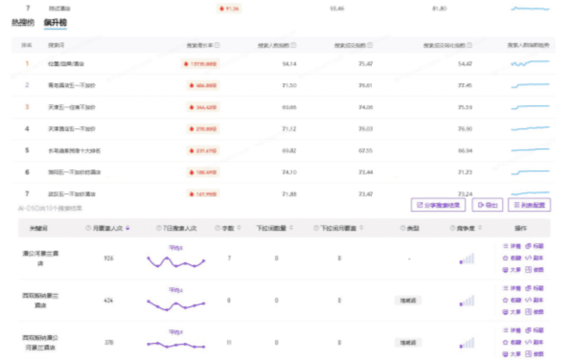Click the value 94.14 in rank 1 row
570x360 pixels.
[289, 64]
